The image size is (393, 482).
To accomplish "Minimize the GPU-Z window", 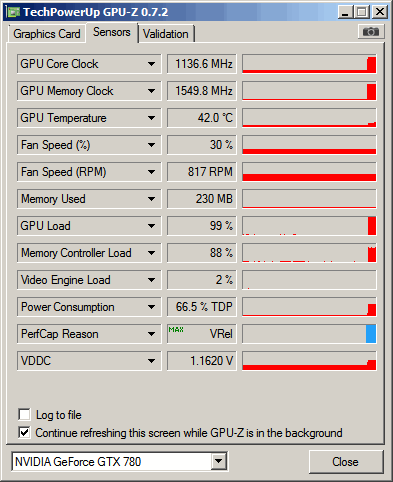I will tap(346, 12).
